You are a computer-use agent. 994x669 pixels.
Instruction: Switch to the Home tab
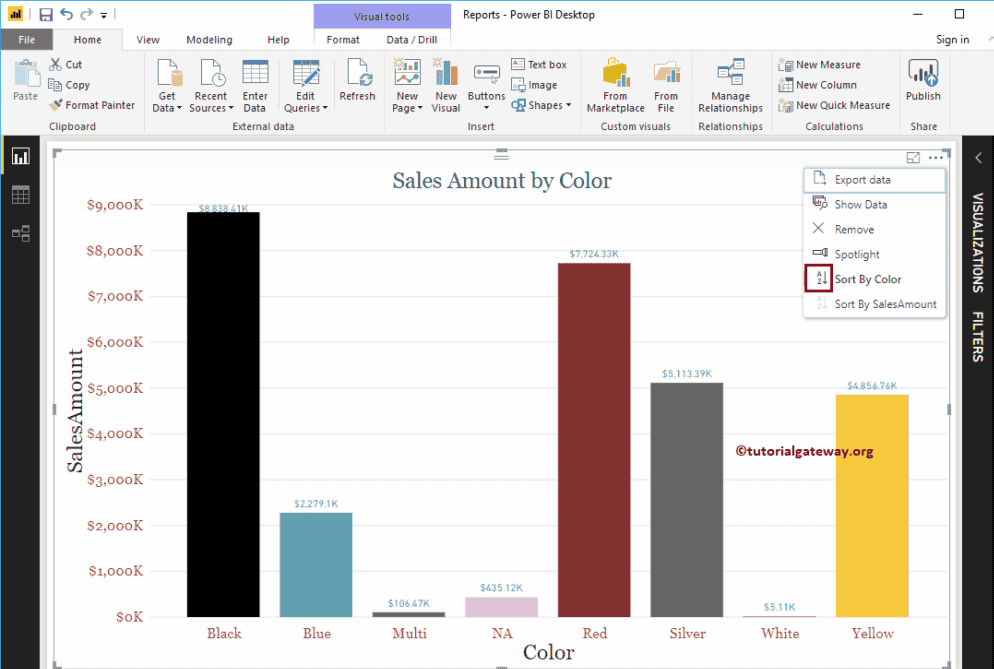click(x=87, y=39)
